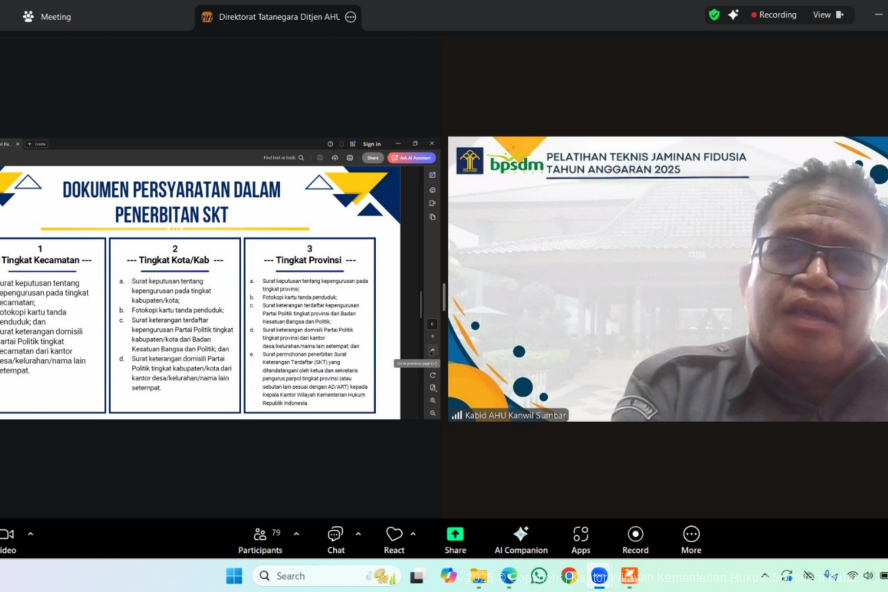This screenshot has height=592, width=888.
Task: Toggle meeting recording with the Record button
Action: click(635, 539)
